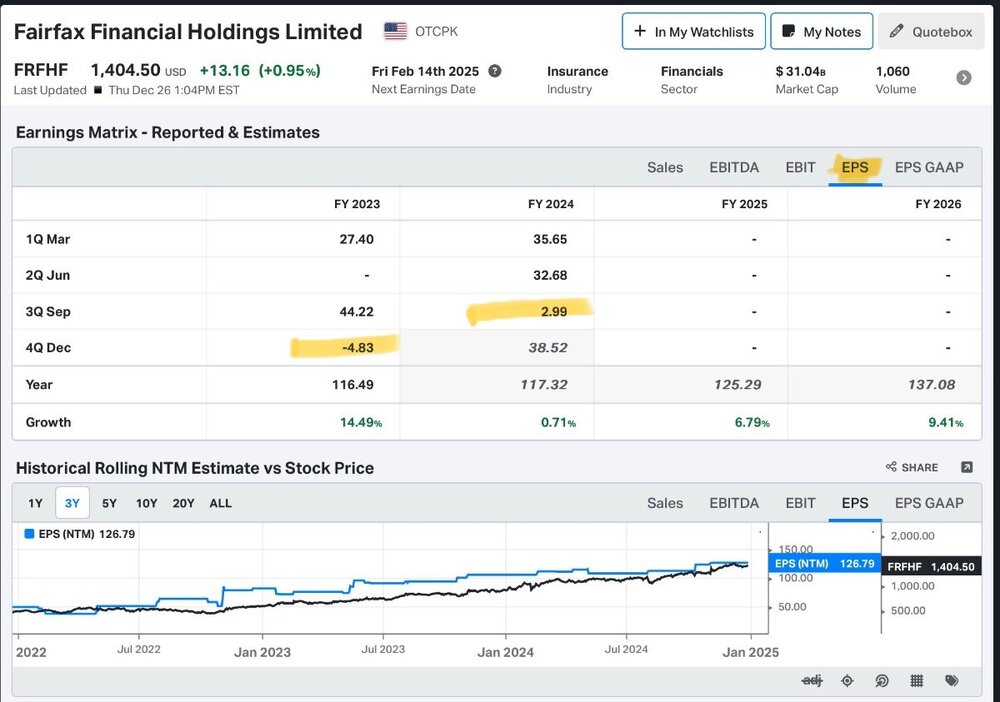Click the 117.32 Year estimate
Screen dimensions: 1000x702
[544, 384]
